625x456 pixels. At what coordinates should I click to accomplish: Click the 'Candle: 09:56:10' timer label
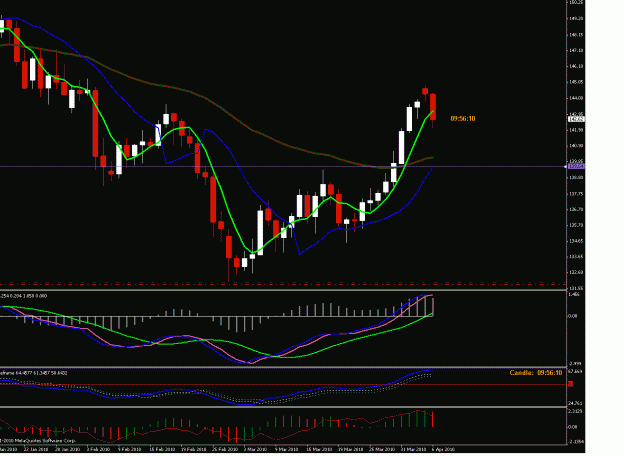coord(536,373)
